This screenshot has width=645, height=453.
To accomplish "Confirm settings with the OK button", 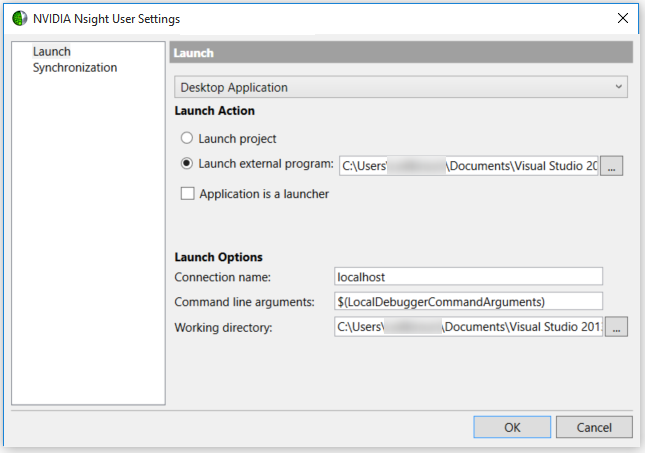I will (x=512, y=427).
